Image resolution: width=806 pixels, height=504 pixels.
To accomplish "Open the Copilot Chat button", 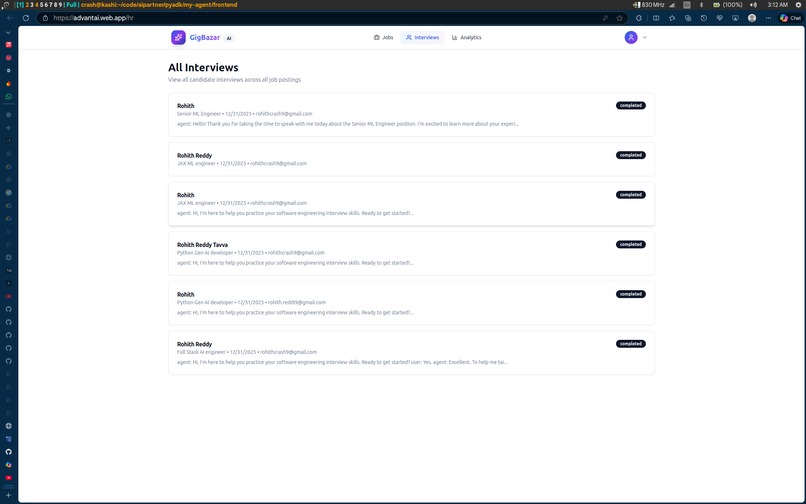I will pyautogui.click(x=791, y=18).
